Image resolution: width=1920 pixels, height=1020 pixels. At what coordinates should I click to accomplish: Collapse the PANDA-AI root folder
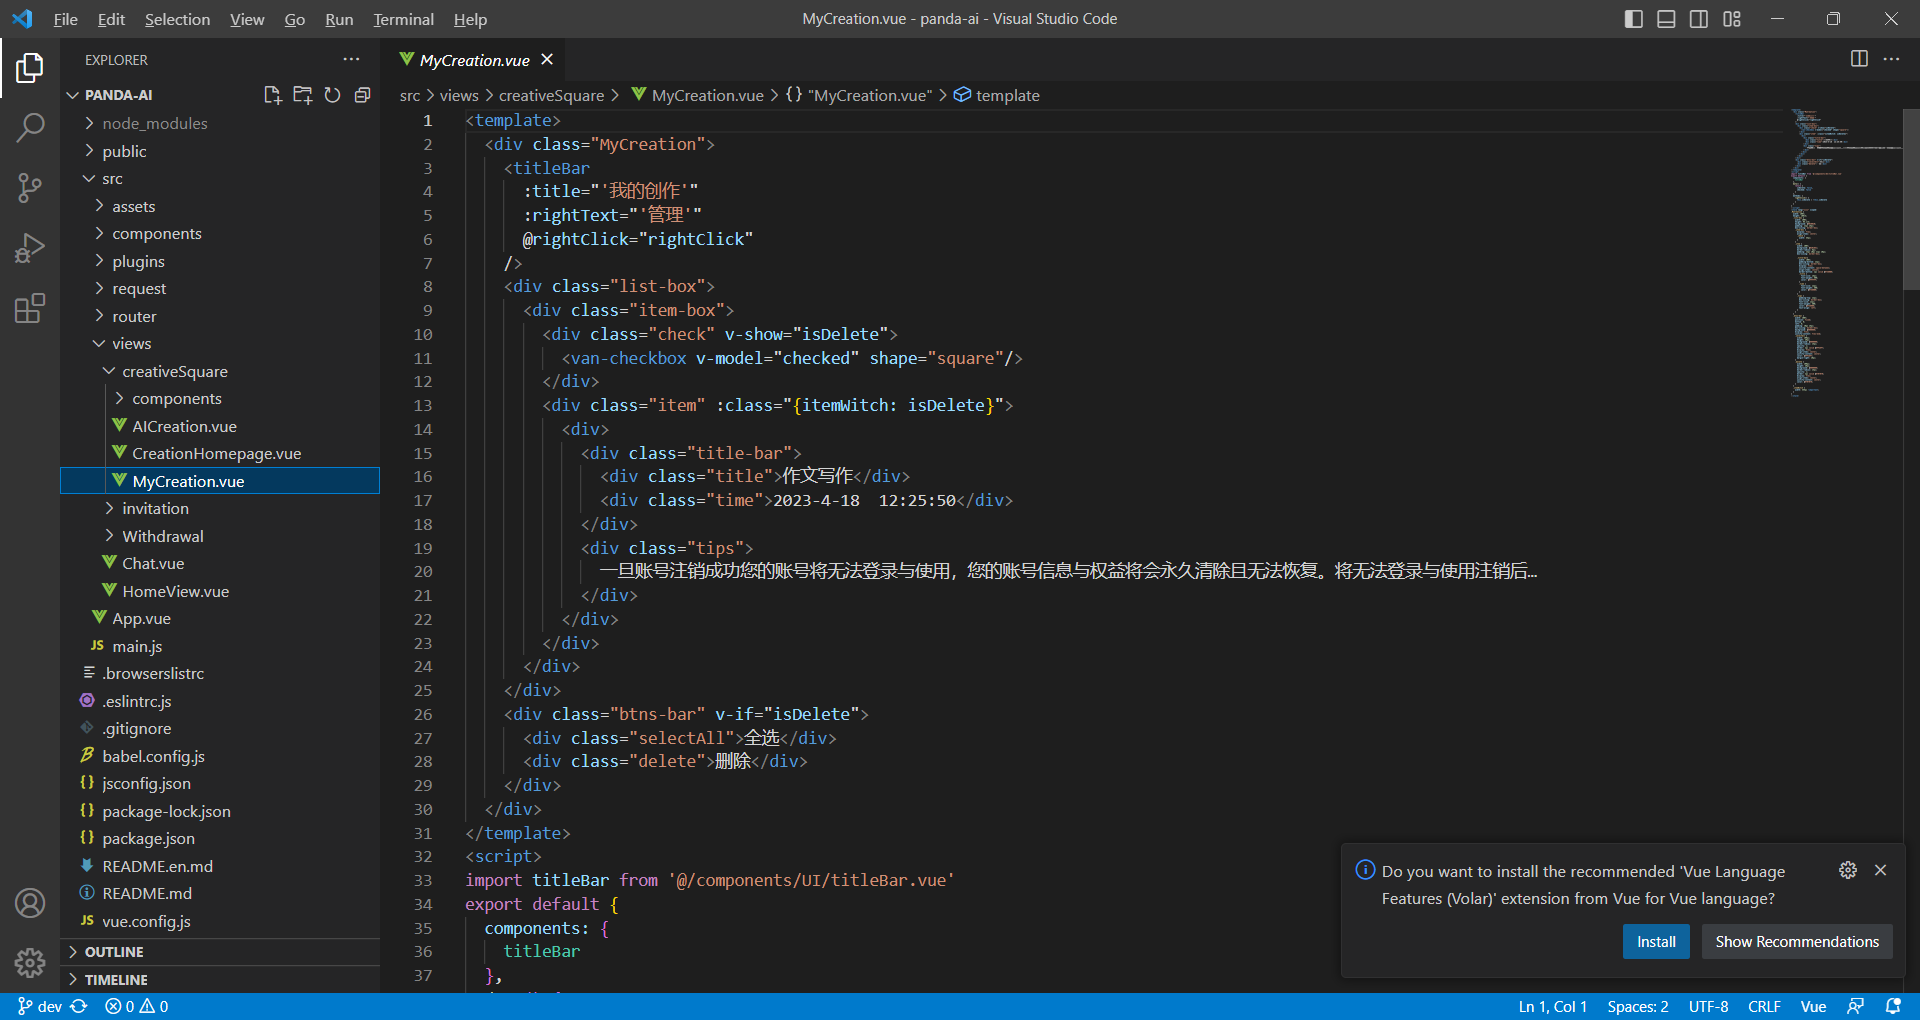pos(118,95)
